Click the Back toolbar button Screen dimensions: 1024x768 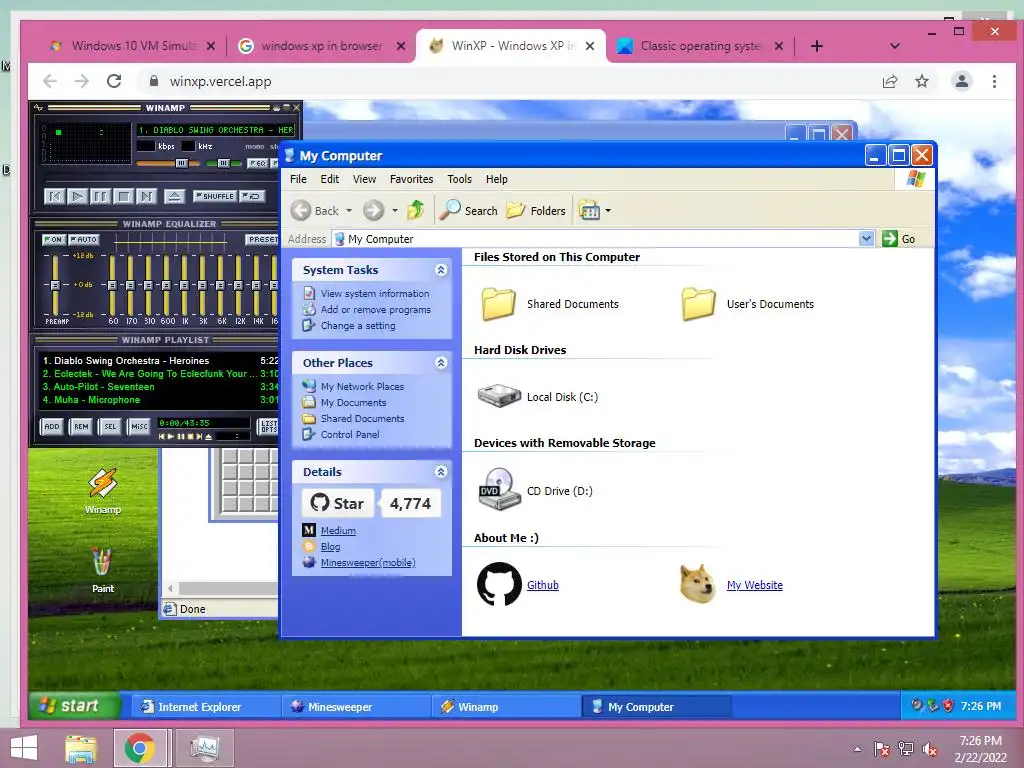click(315, 210)
